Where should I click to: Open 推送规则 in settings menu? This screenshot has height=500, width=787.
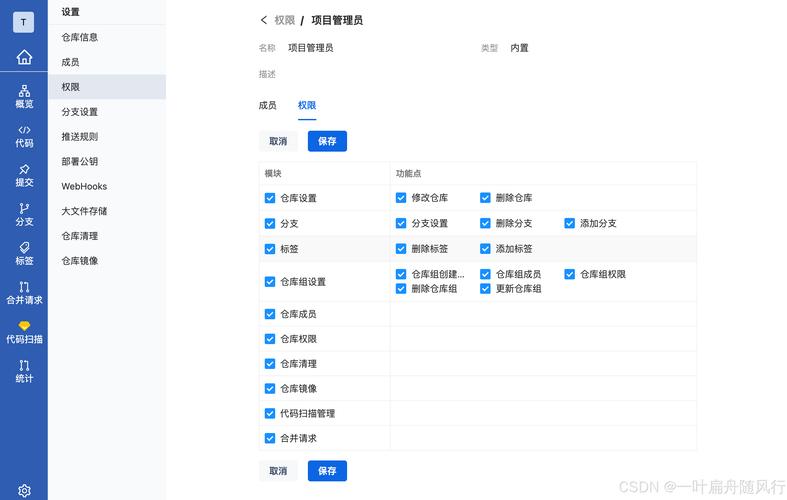[107, 137]
